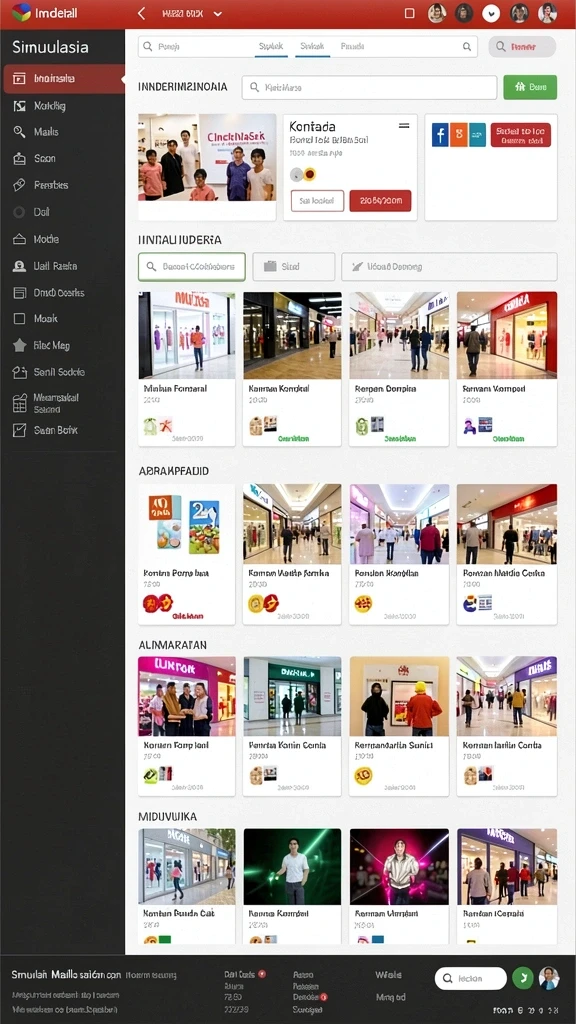The width and height of the screenshot is (576, 1024).
Task: Go back using the header arrow
Action: [x=141, y=13]
